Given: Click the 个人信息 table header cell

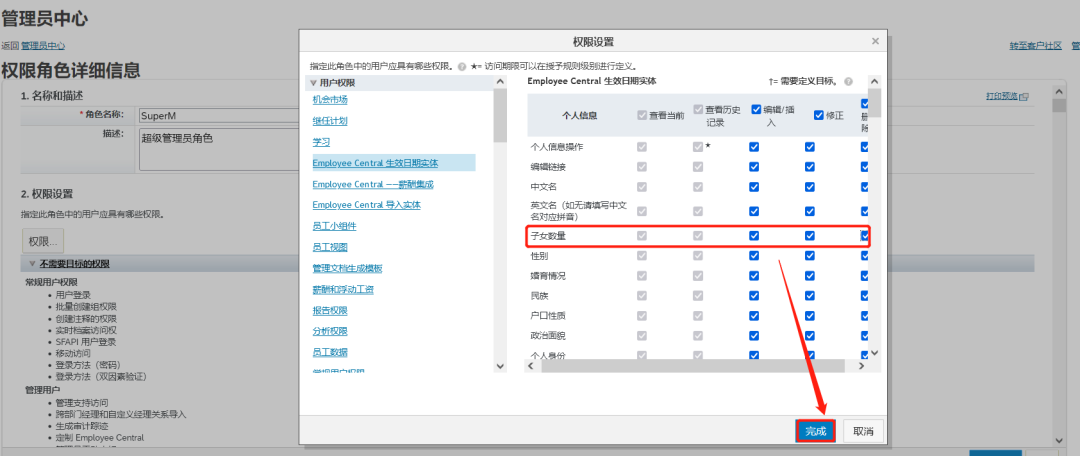Looking at the screenshot, I should pyautogui.click(x=579, y=115).
